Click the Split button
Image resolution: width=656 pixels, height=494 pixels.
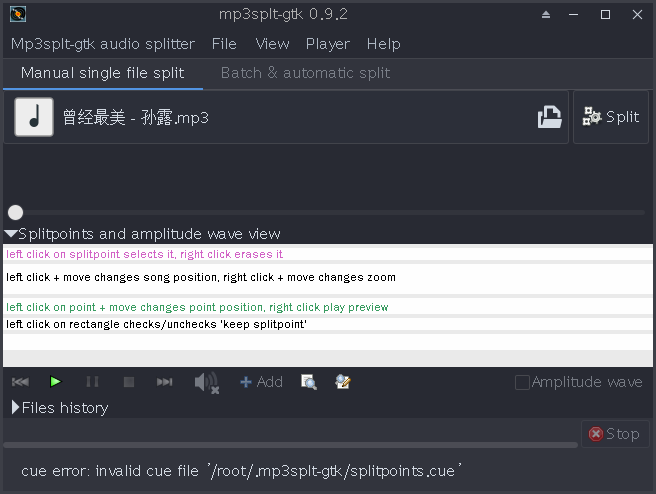611,117
